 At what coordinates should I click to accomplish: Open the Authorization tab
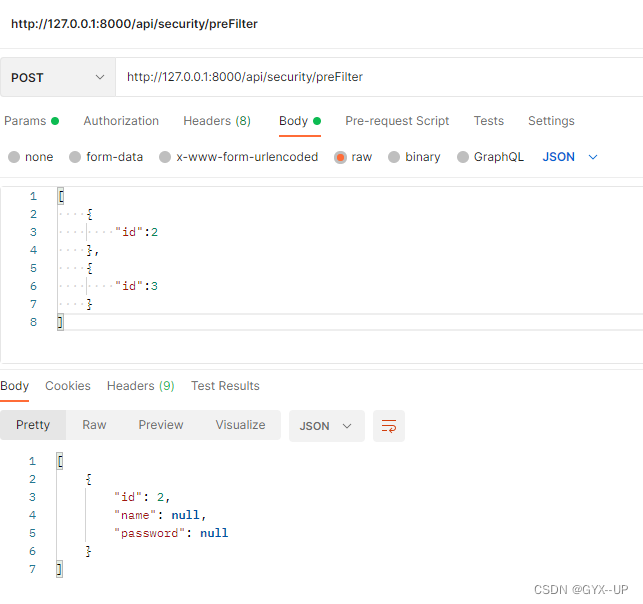pos(121,121)
